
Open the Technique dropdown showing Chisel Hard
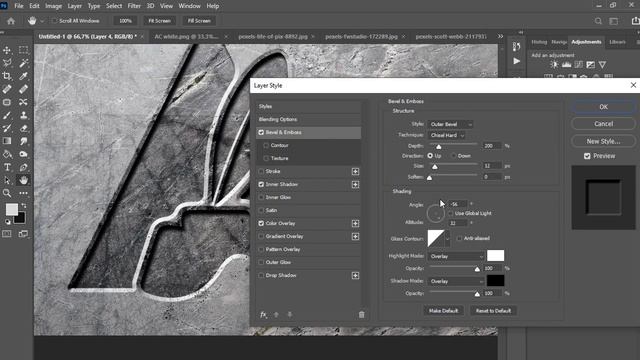coord(447,135)
